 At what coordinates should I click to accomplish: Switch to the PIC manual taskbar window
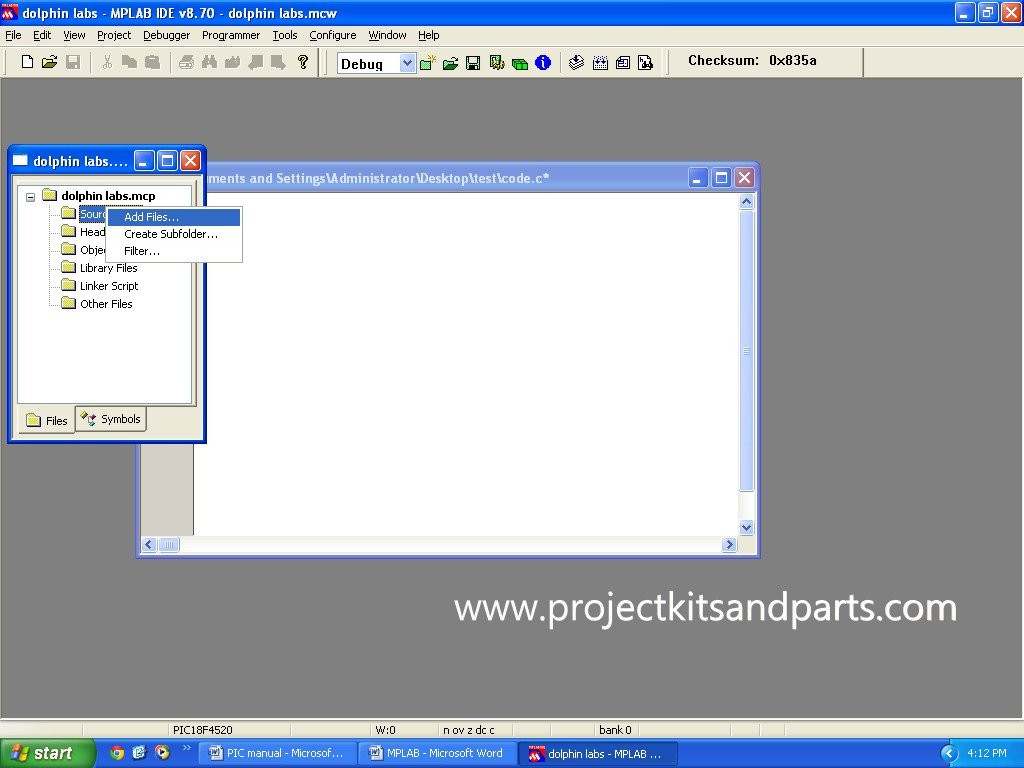click(277, 753)
